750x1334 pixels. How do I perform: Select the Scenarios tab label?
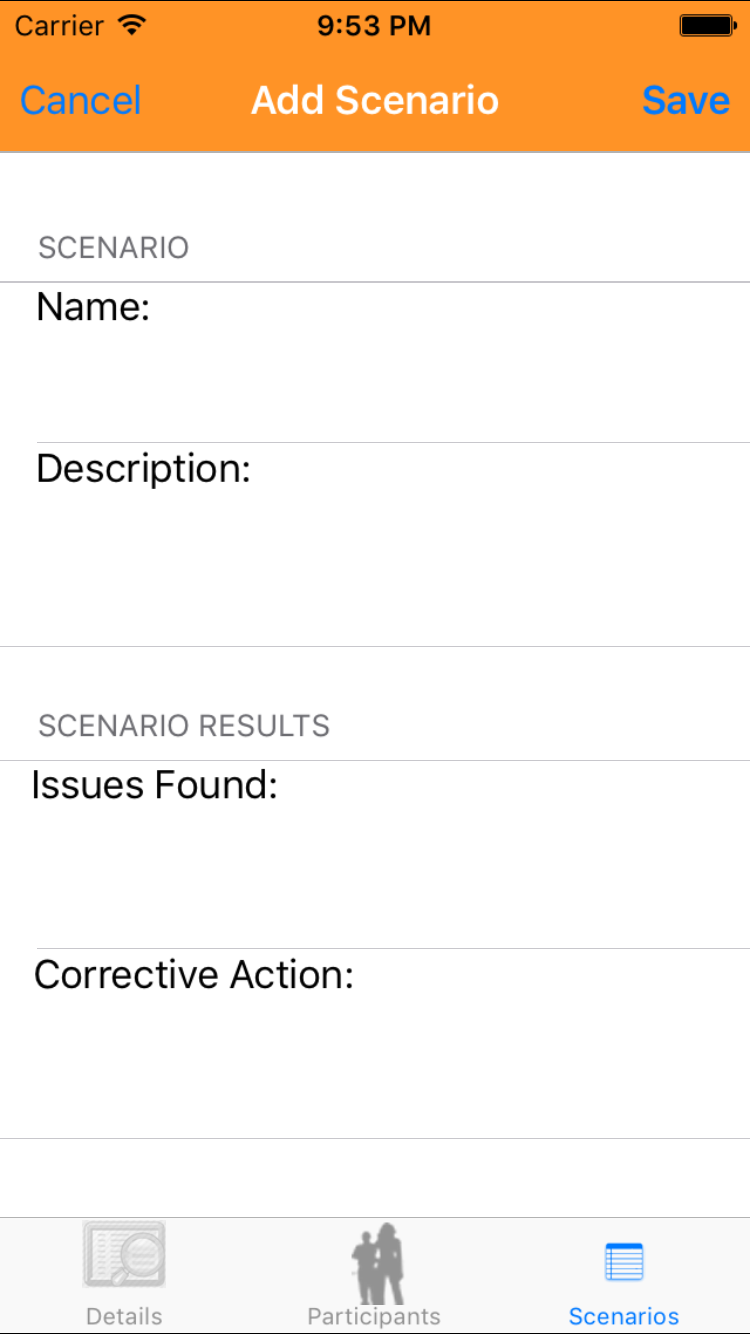click(x=624, y=1316)
